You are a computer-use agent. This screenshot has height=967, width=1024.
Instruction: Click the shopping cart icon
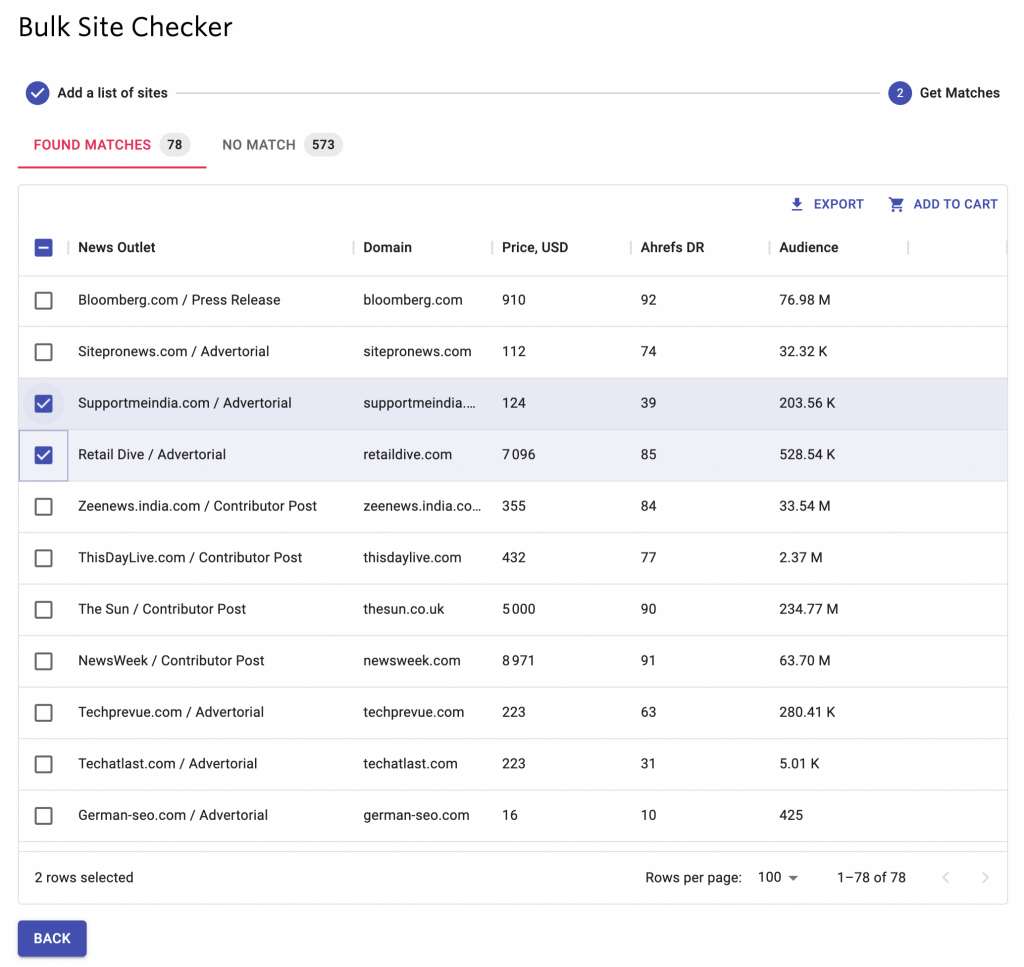coord(896,204)
